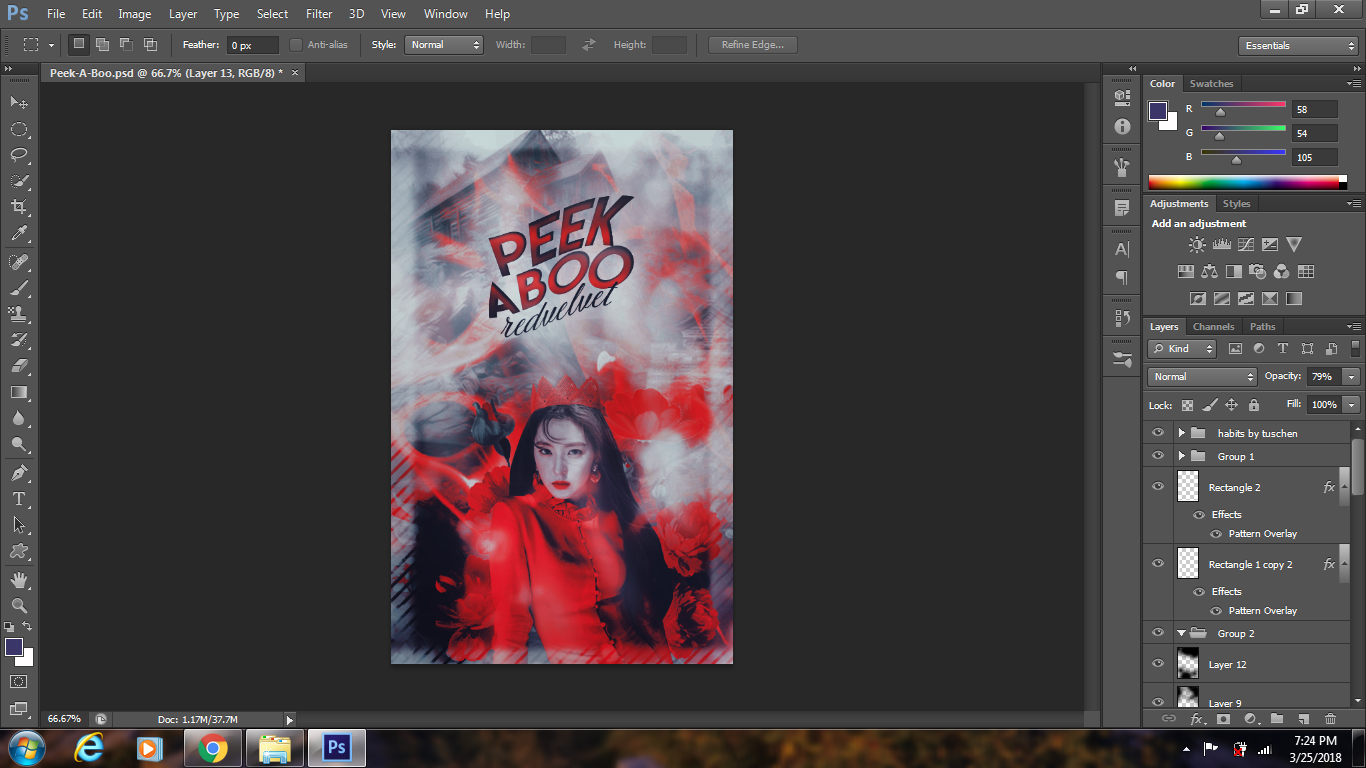Open the Essentials workspace dropdown
The height and width of the screenshot is (768, 1366).
(x=1297, y=46)
